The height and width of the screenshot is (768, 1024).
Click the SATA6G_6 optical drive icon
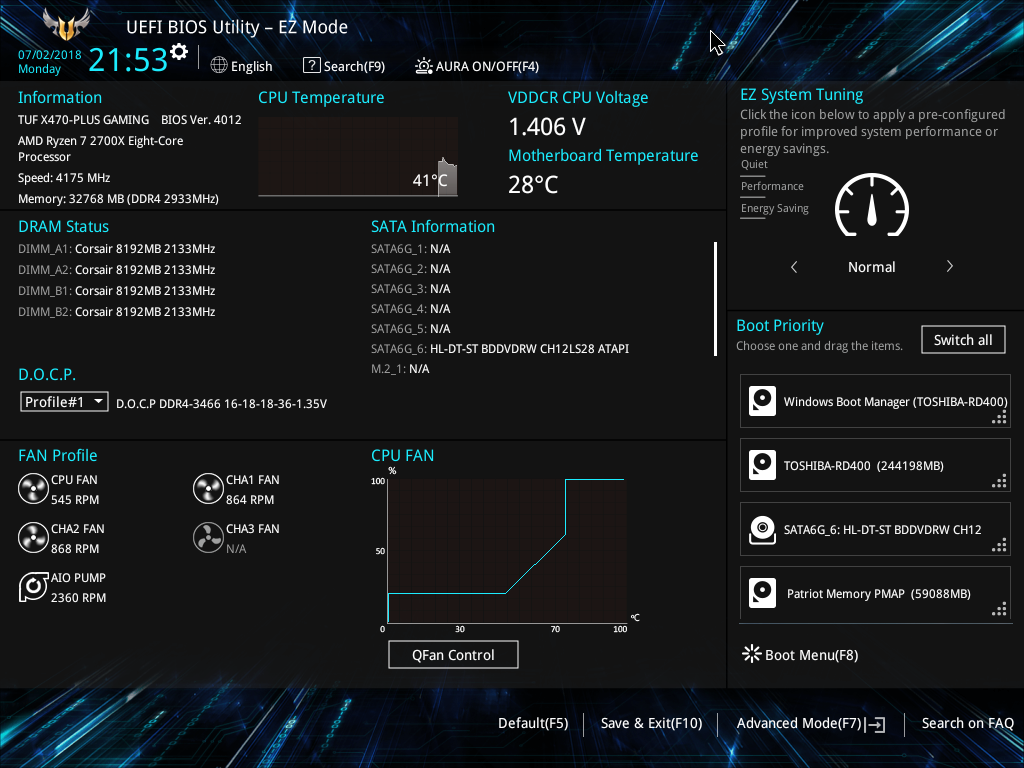point(762,529)
